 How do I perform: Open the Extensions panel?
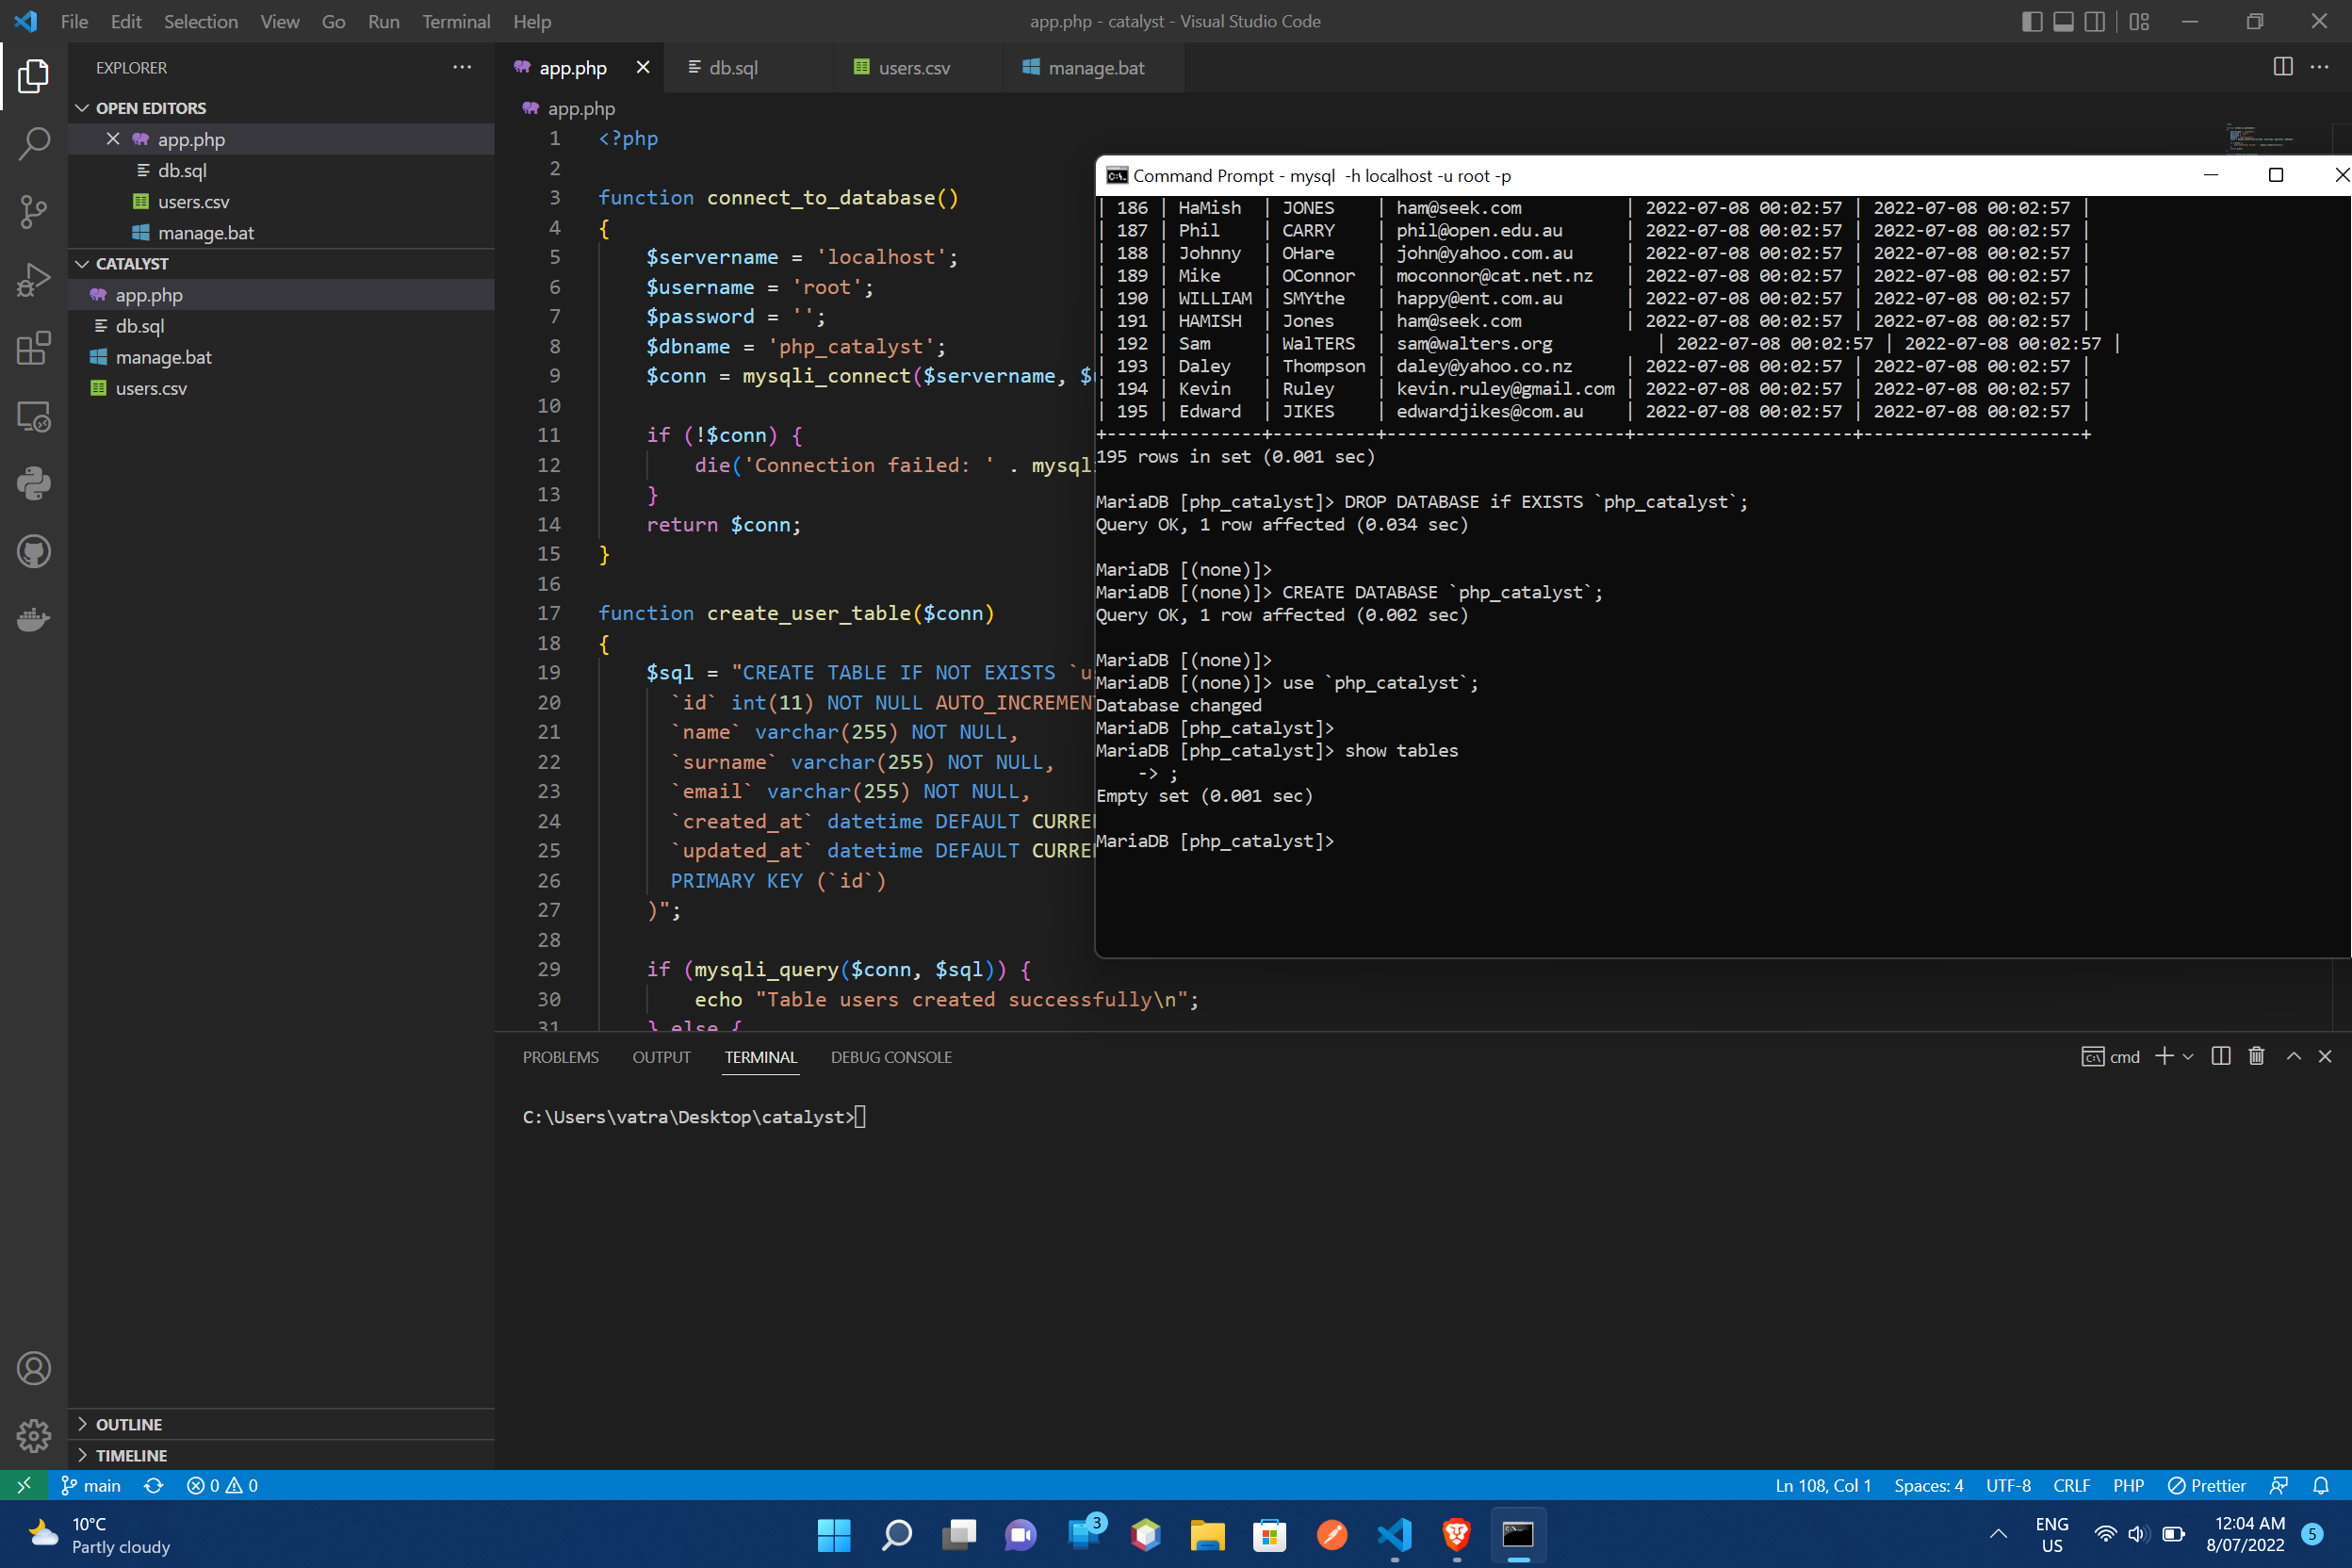[33, 347]
